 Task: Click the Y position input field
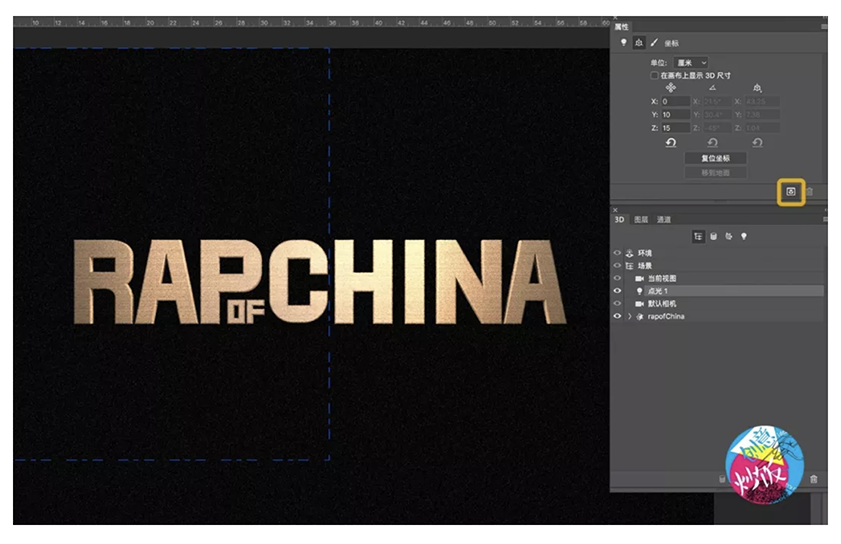[675, 115]
